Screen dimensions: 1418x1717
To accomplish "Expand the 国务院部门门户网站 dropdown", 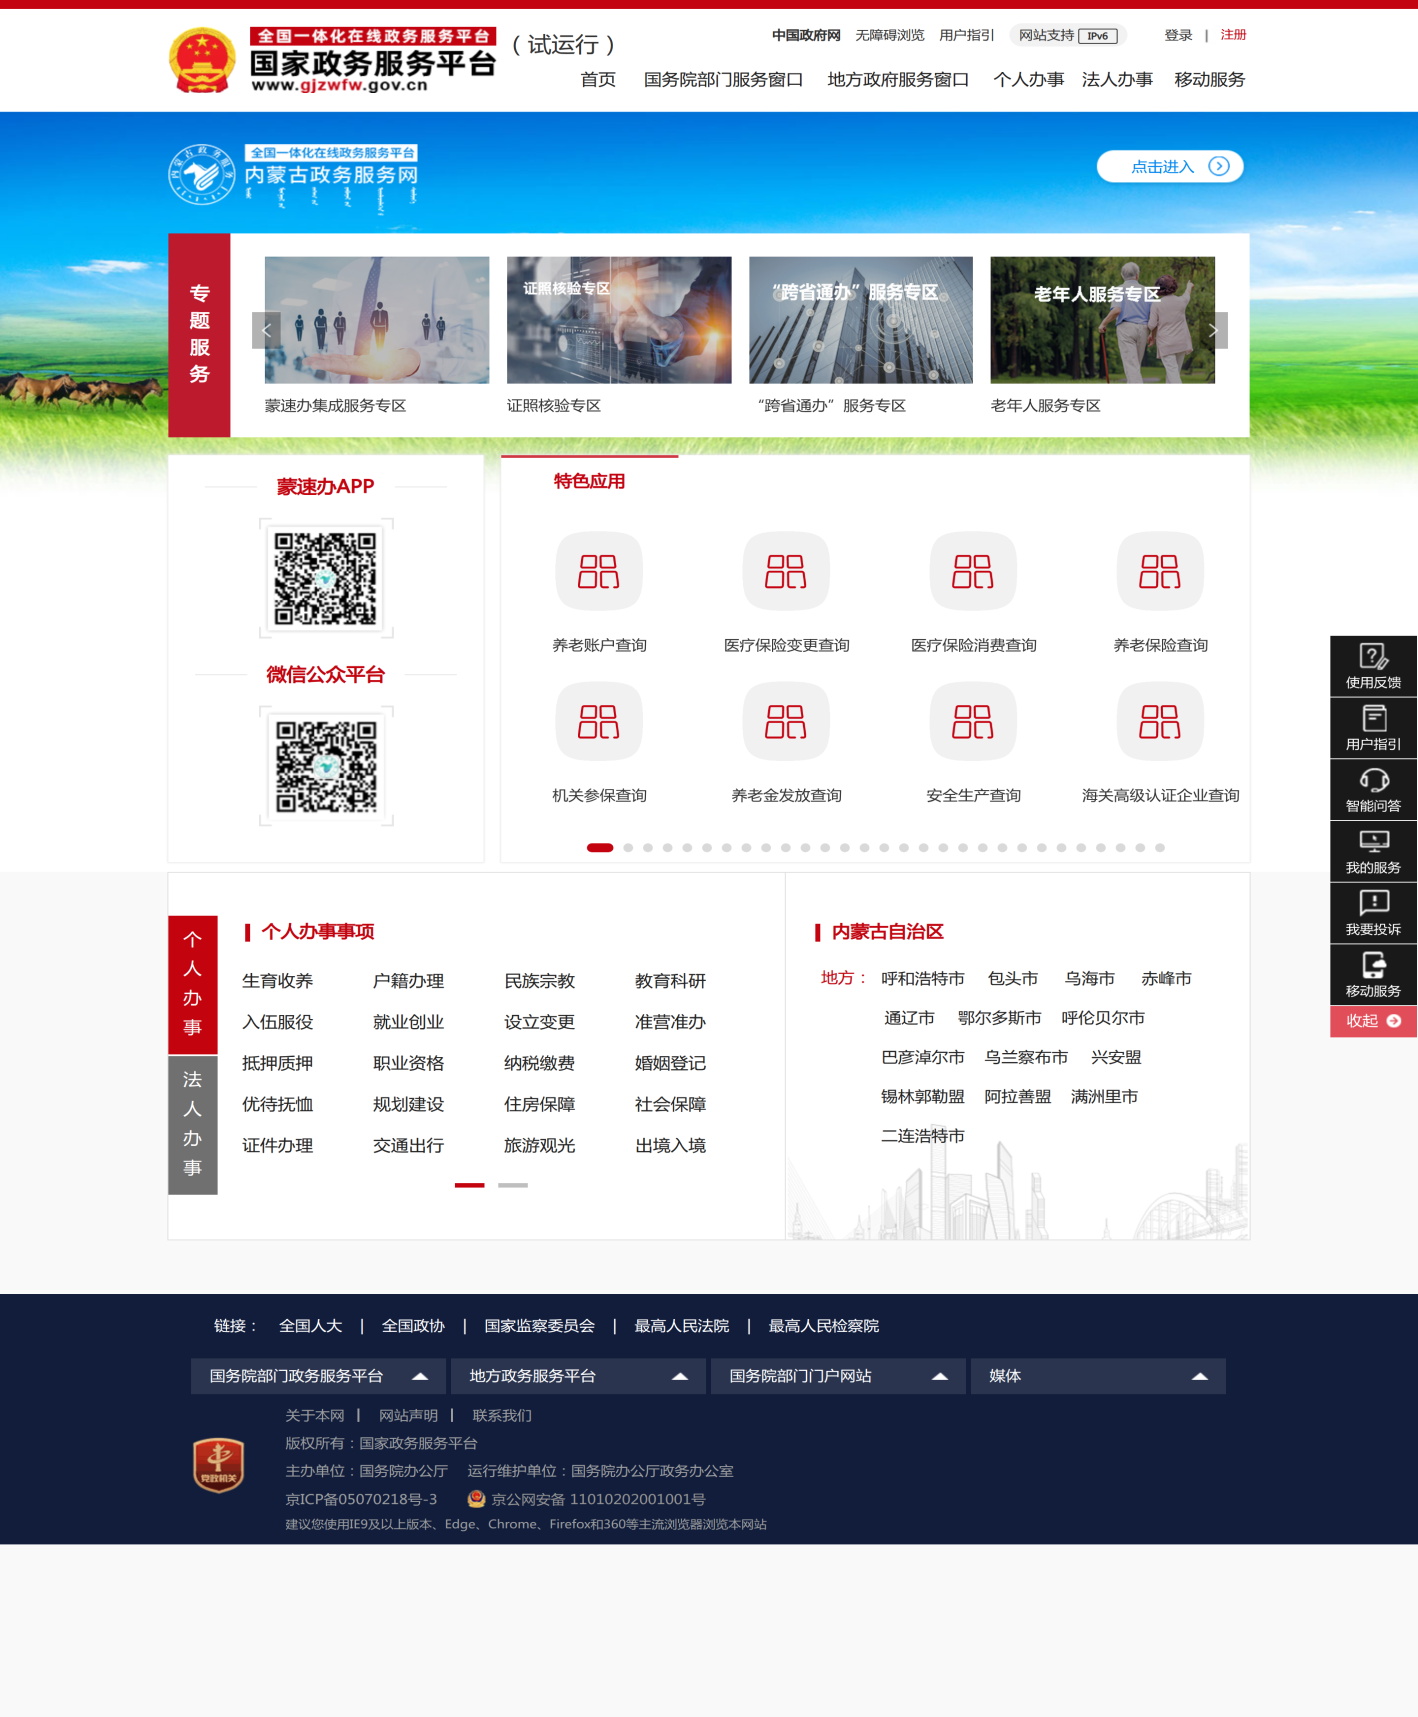I will tap(838, 1376).
